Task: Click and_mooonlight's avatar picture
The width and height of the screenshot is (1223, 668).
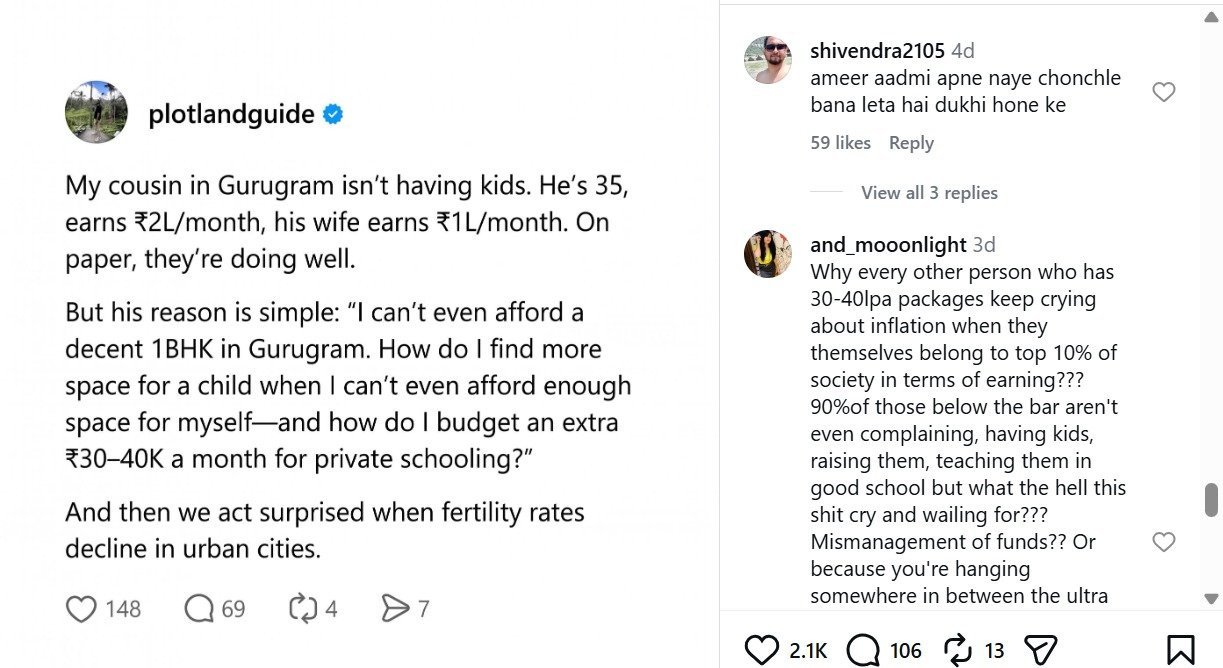Action: coord(768,254)
